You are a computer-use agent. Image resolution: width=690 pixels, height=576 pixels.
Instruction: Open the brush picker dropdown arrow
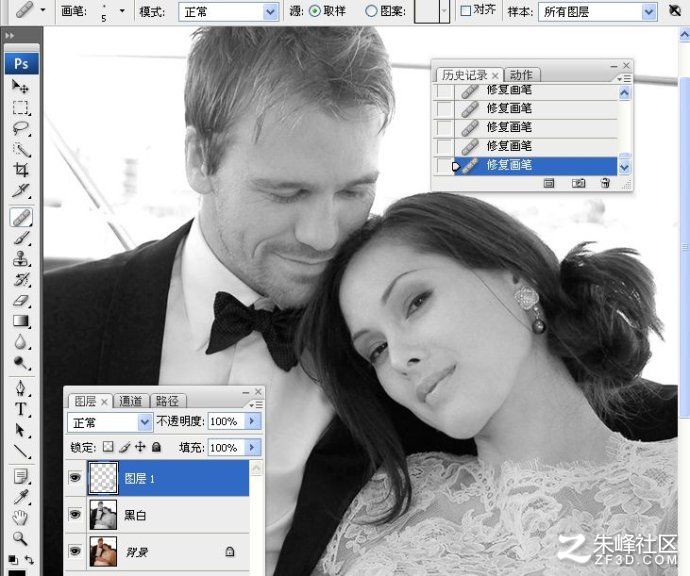[122, 11]
